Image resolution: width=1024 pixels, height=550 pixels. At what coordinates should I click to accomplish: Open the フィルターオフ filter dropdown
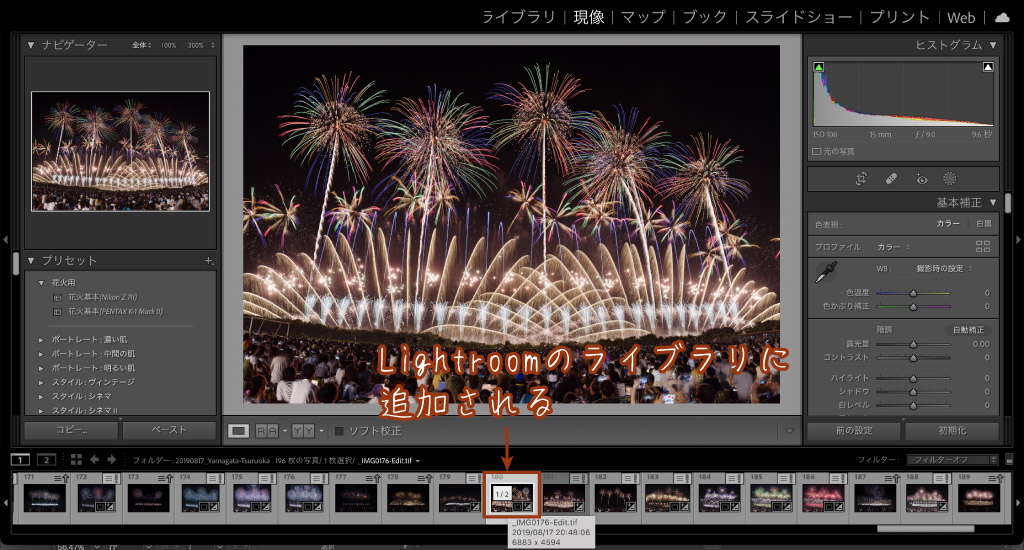(x=952, y=460)
